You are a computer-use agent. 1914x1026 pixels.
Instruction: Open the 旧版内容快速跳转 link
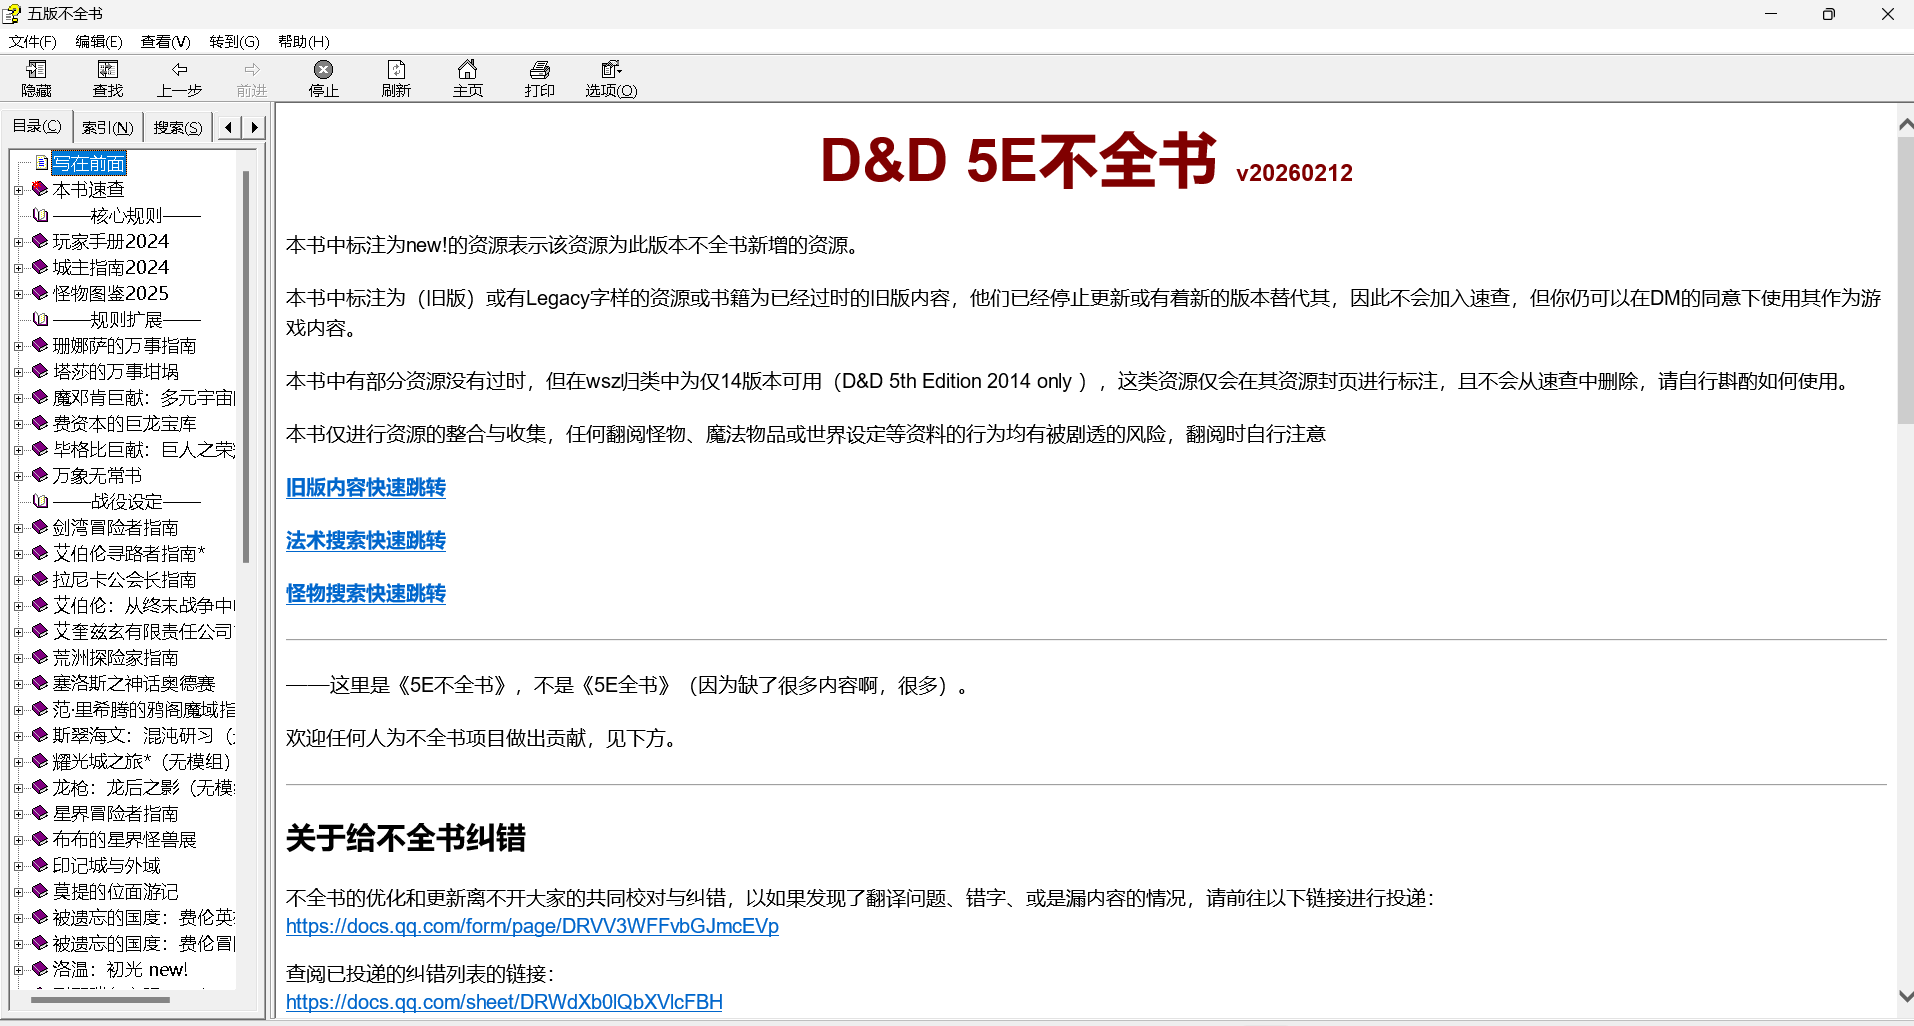[x=366, y=487]
